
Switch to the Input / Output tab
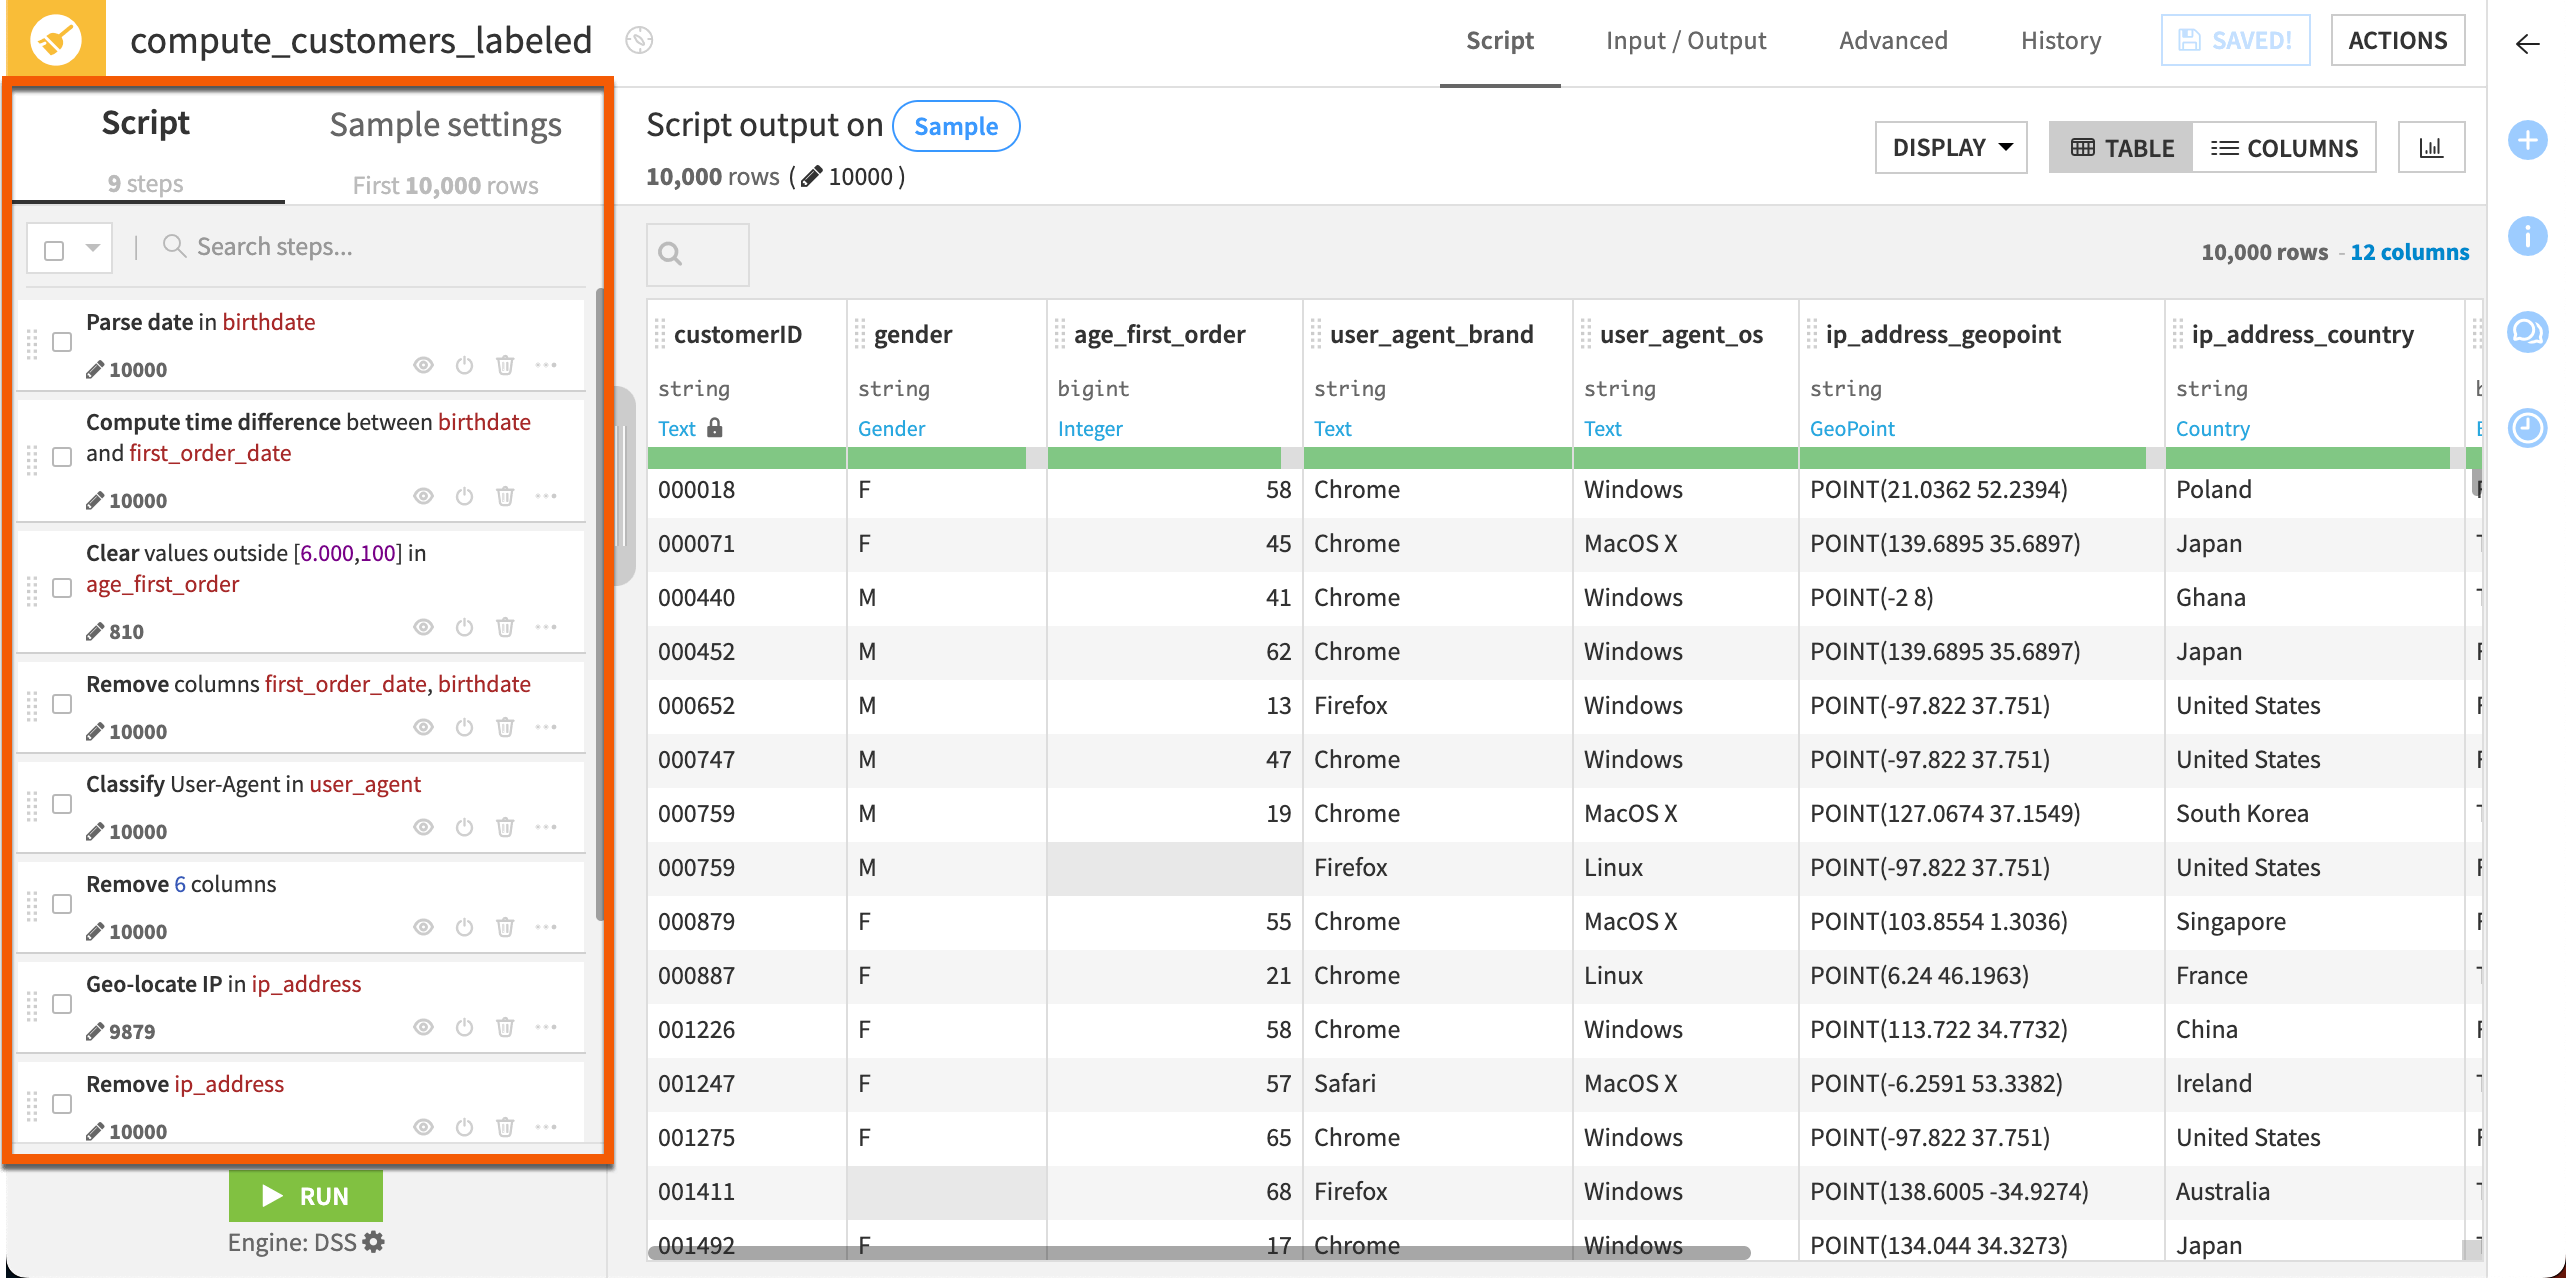tap(1686, 40)
